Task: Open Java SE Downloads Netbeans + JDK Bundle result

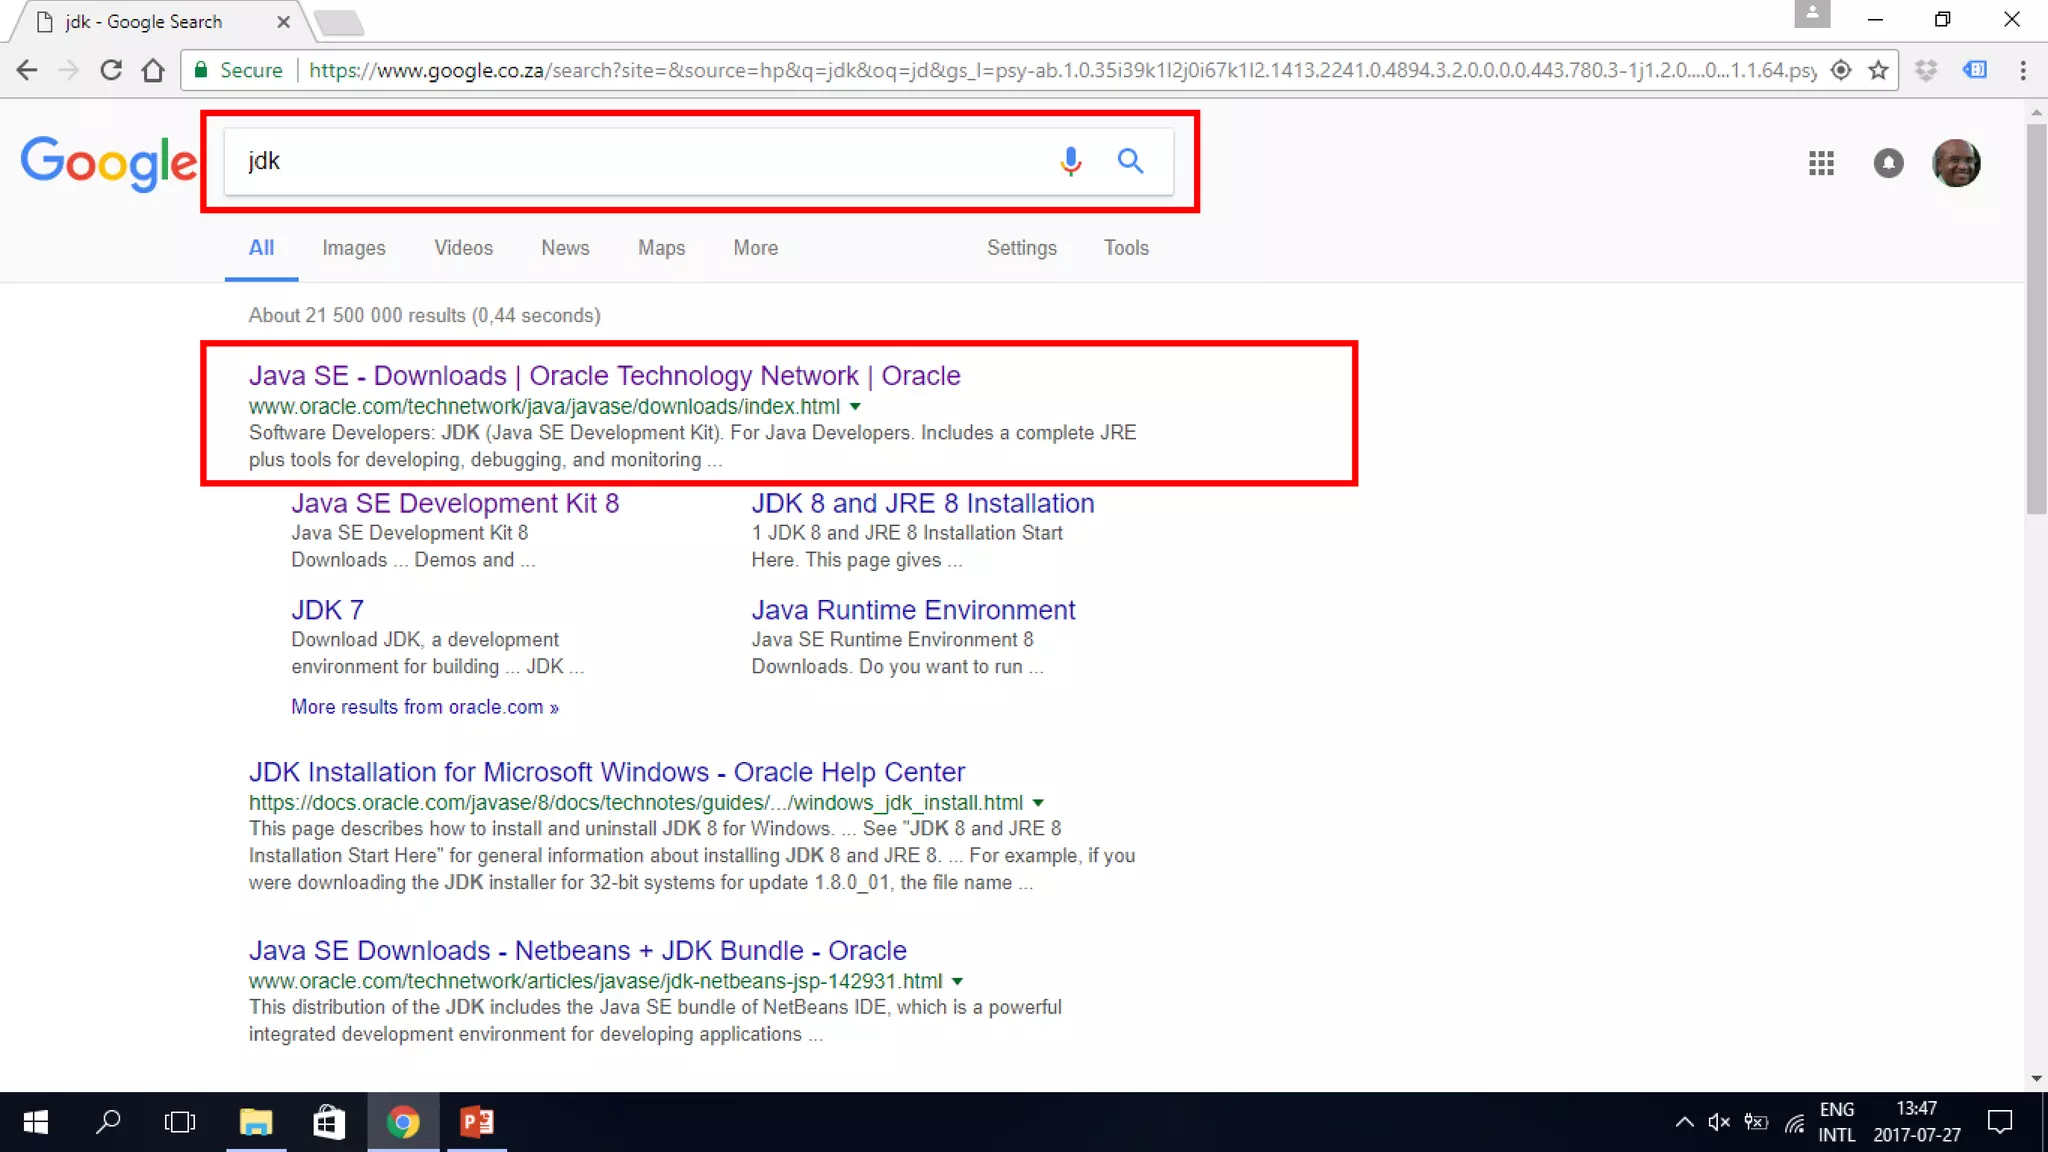Action: click(x=577, y=950)
